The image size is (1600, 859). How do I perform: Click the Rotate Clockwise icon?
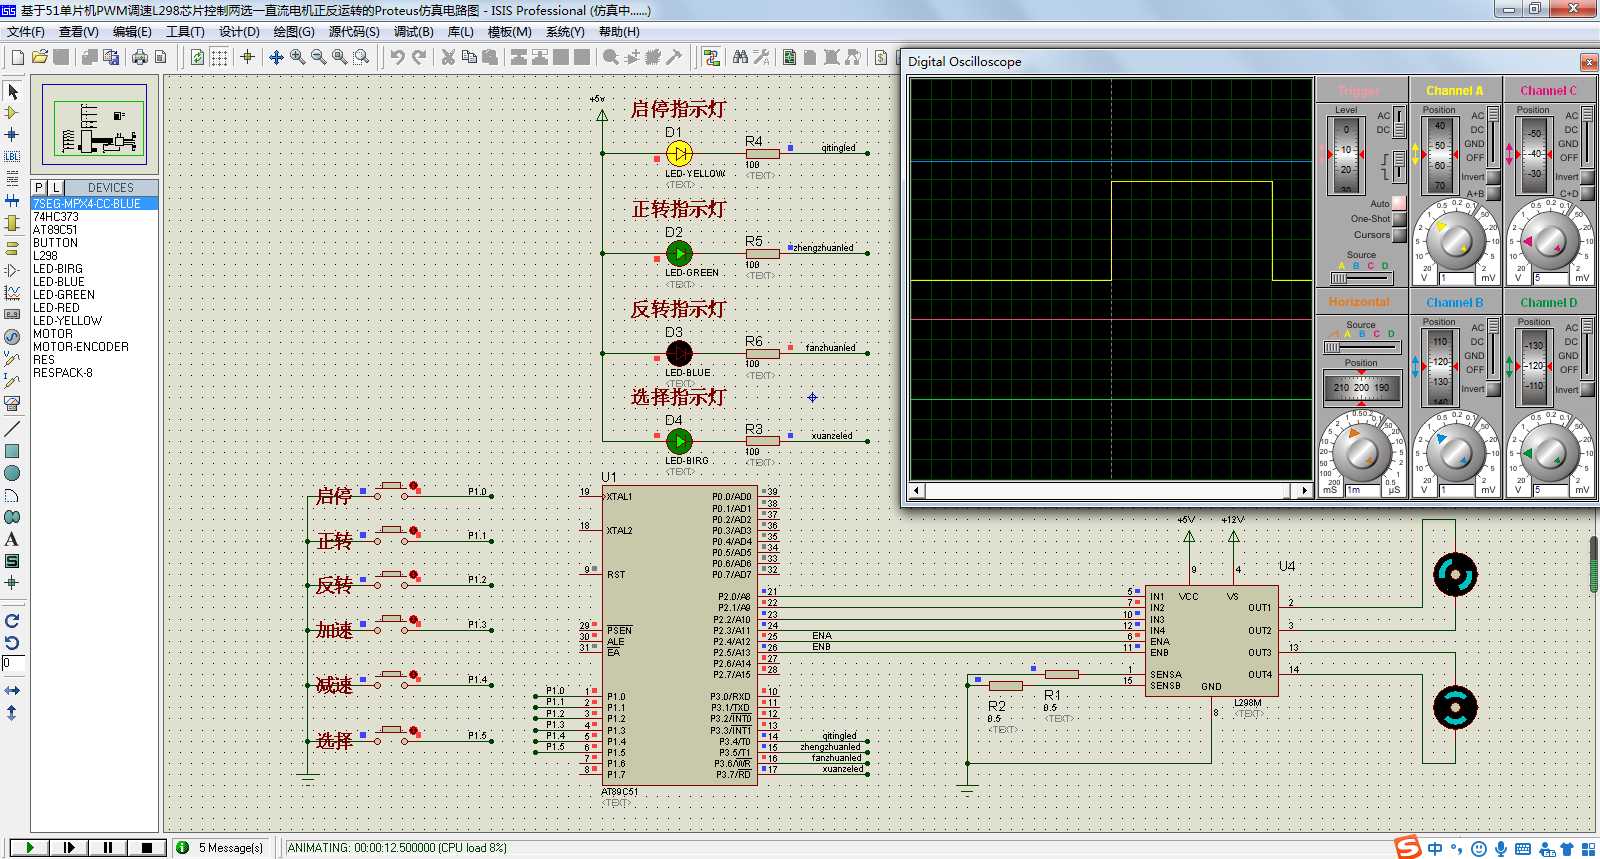12,621
